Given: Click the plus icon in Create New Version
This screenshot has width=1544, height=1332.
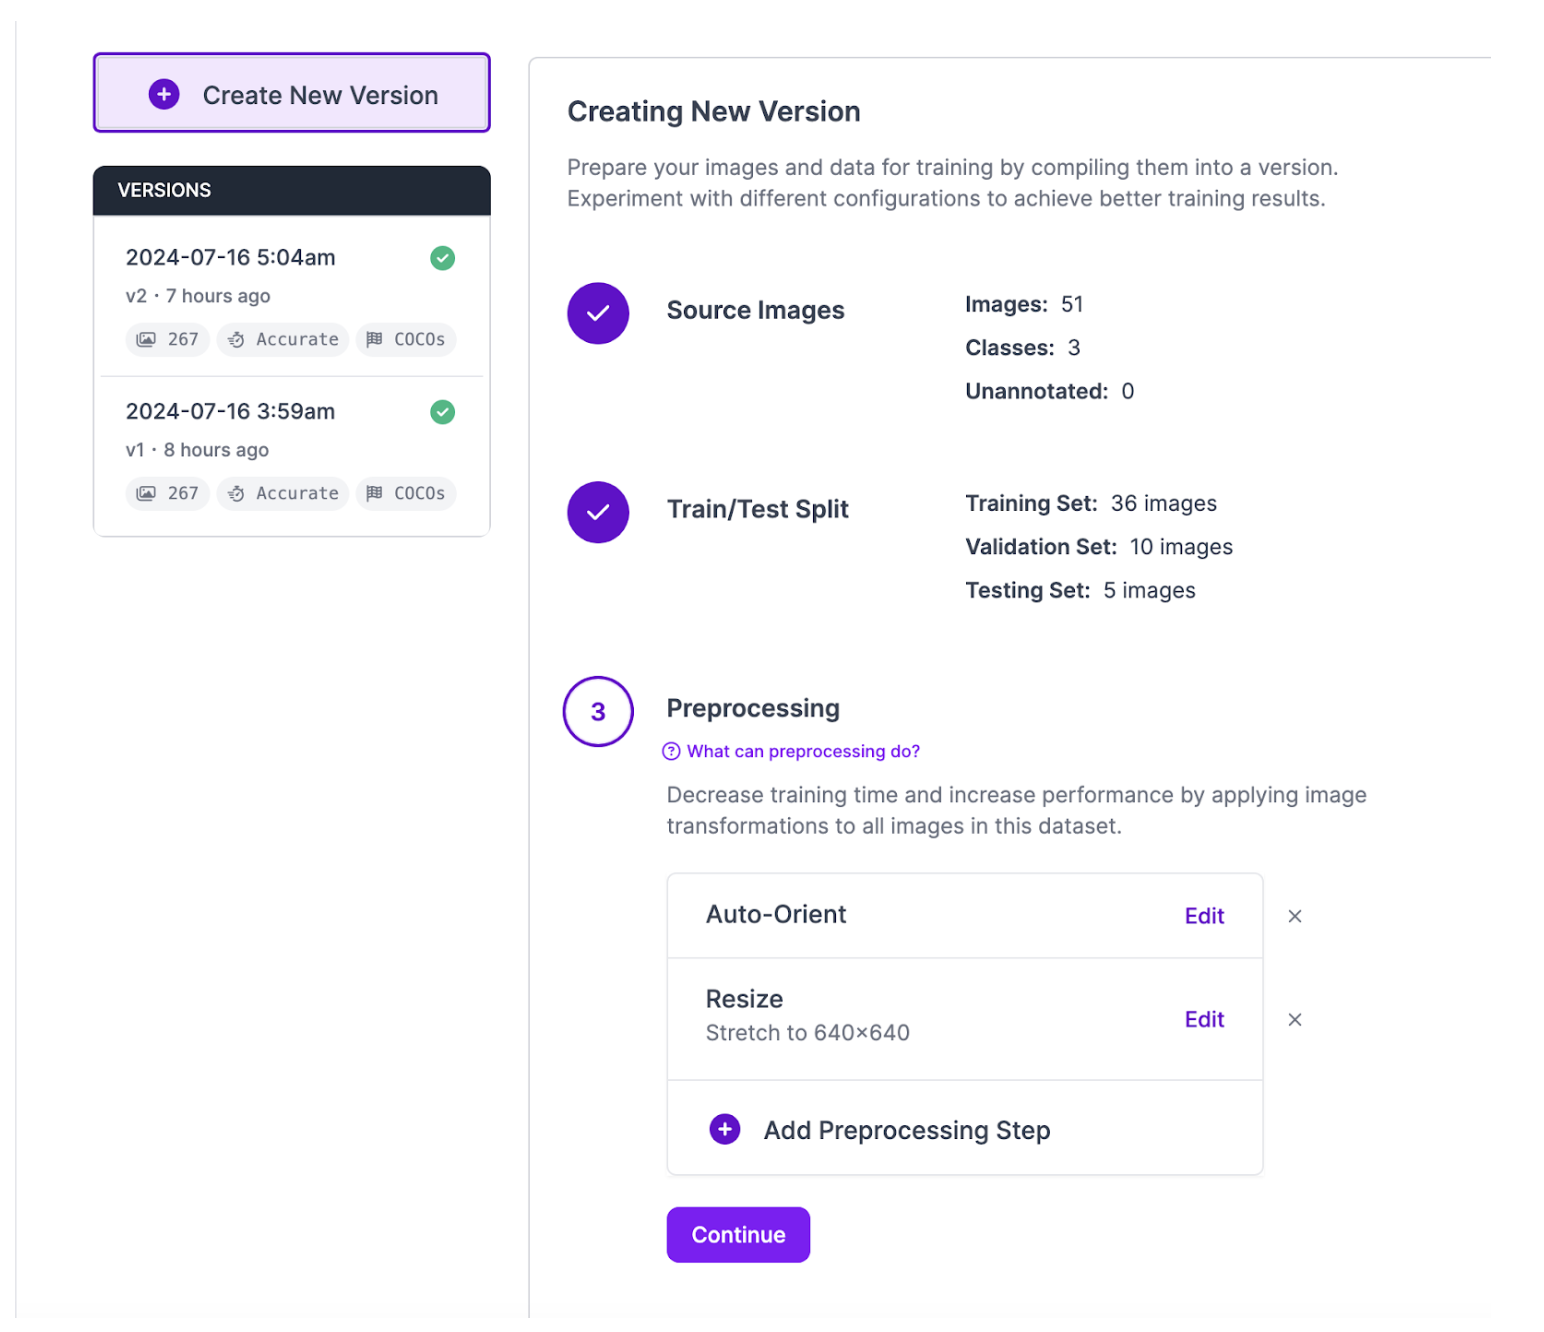Looking at the screenshot, I should tap(164, 94).
